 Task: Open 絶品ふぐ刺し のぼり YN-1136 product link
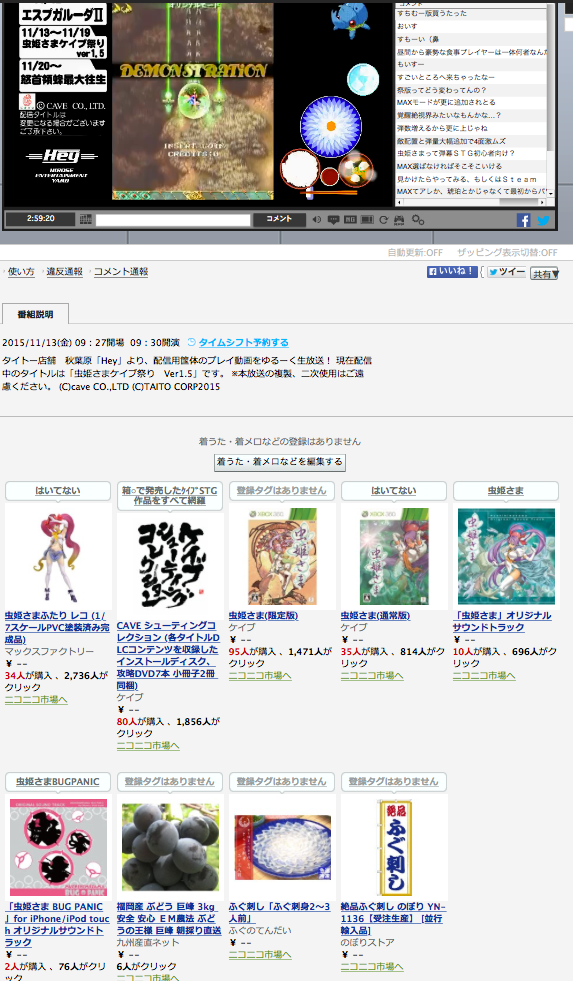coord(393,918)
